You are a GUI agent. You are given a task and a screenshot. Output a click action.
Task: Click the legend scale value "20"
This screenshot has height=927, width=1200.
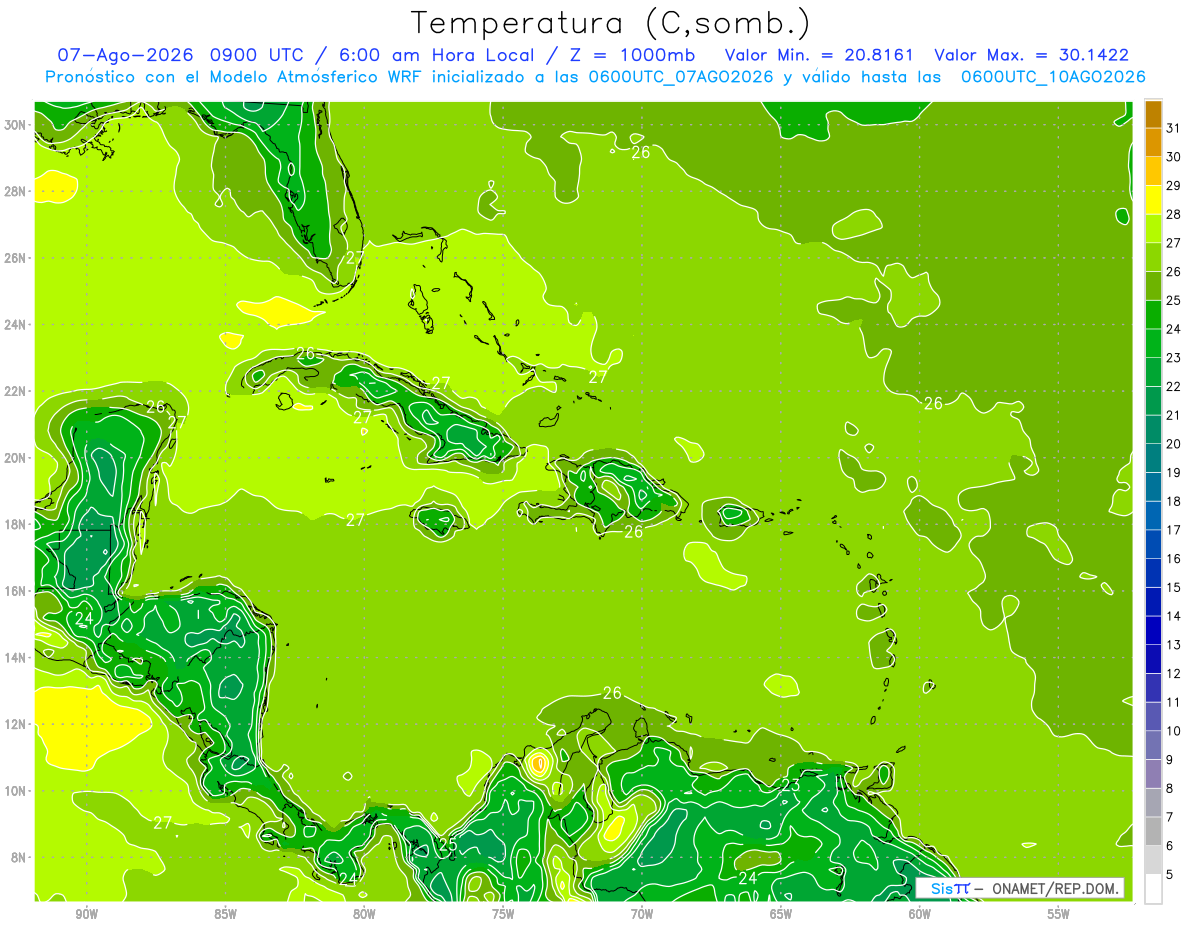click(1174, 444)
